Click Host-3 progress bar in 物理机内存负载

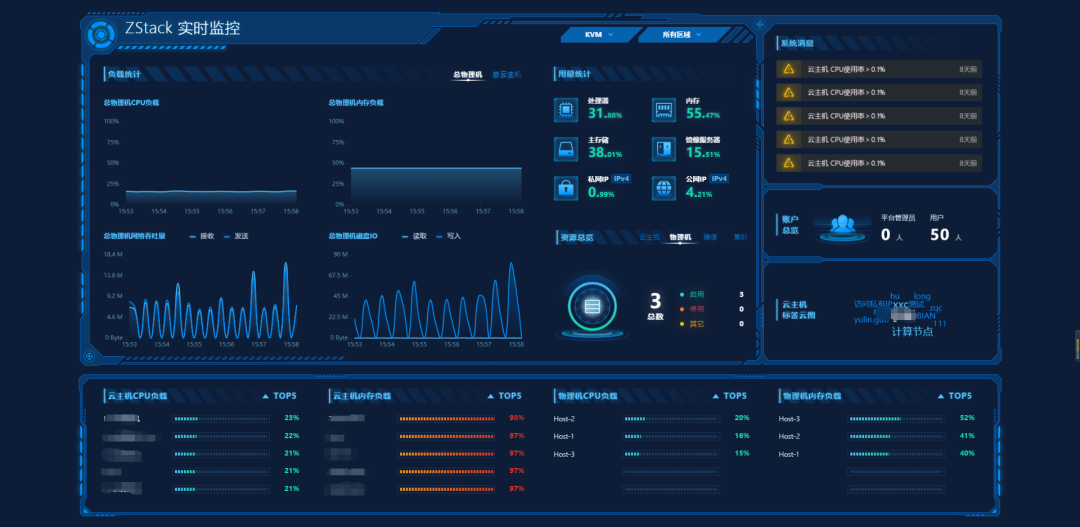coord(896,418)
